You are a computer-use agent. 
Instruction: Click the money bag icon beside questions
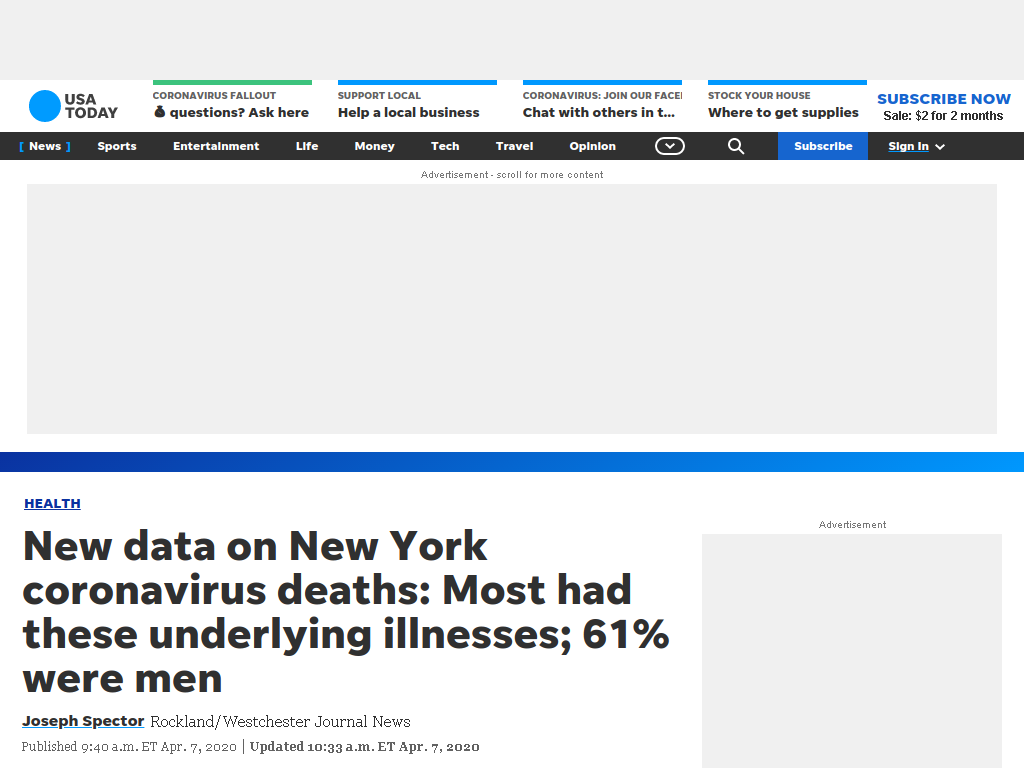(159, 112)
